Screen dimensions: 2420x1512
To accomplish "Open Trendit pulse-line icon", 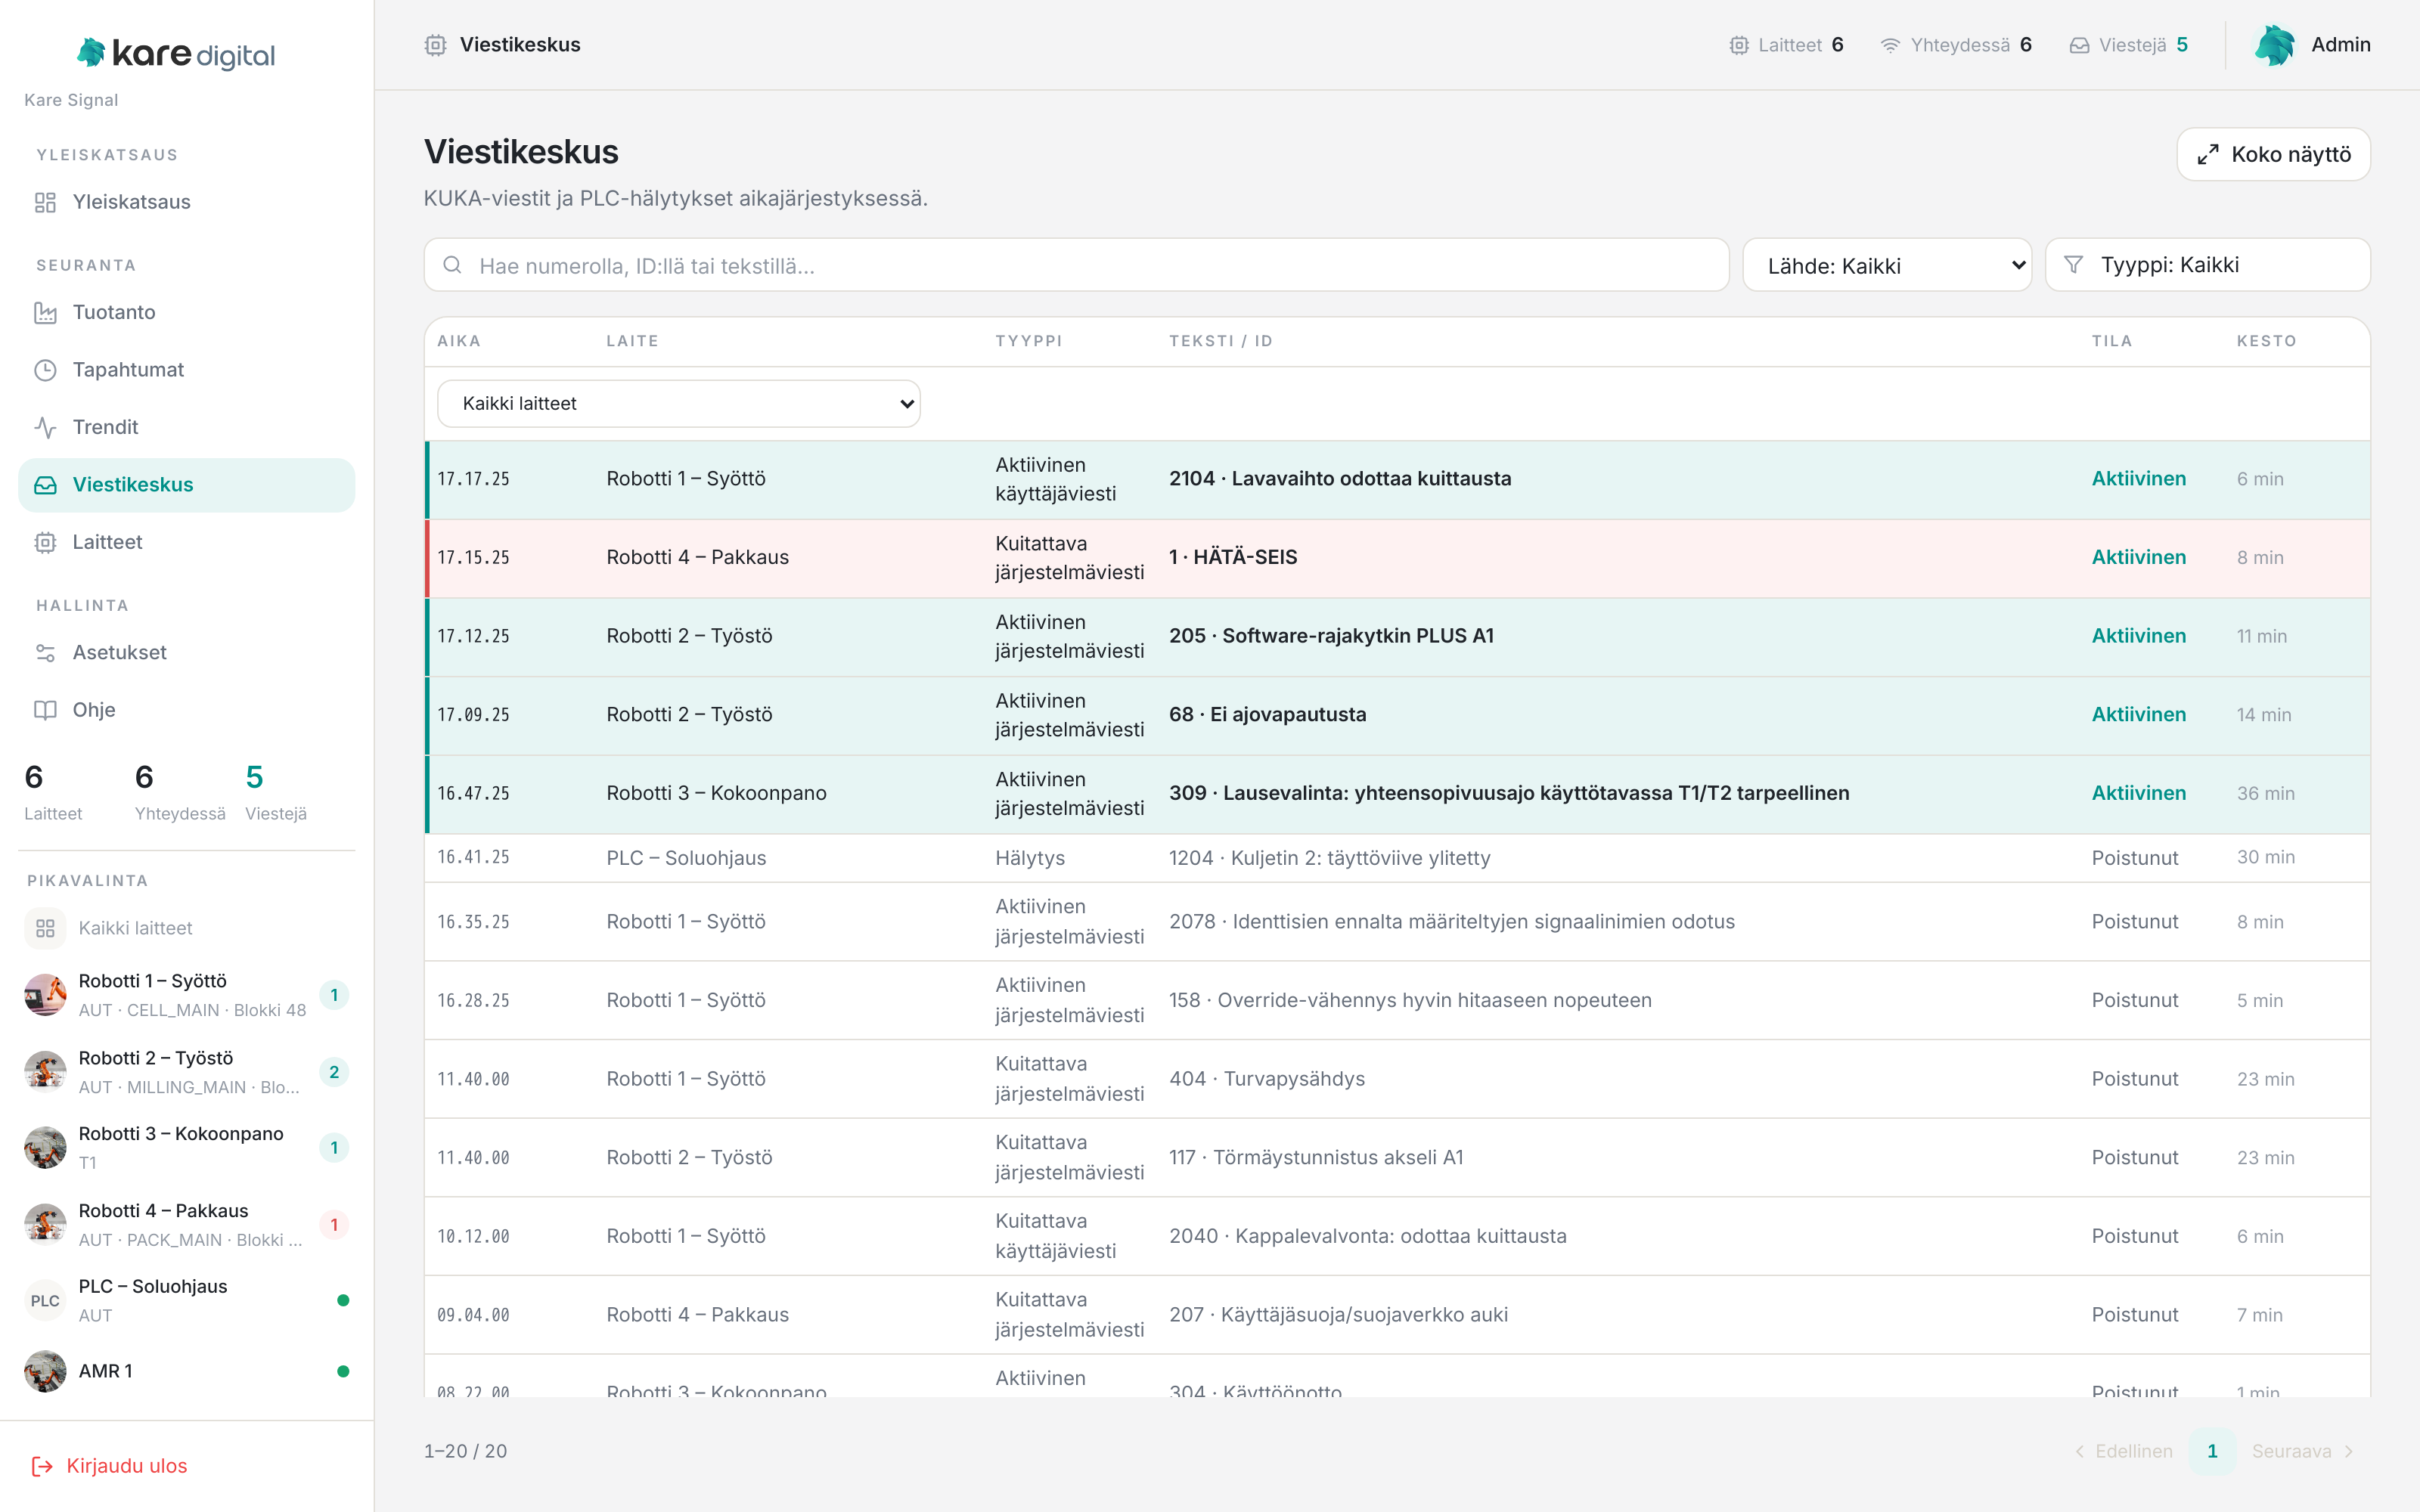I will coord(45,428).
